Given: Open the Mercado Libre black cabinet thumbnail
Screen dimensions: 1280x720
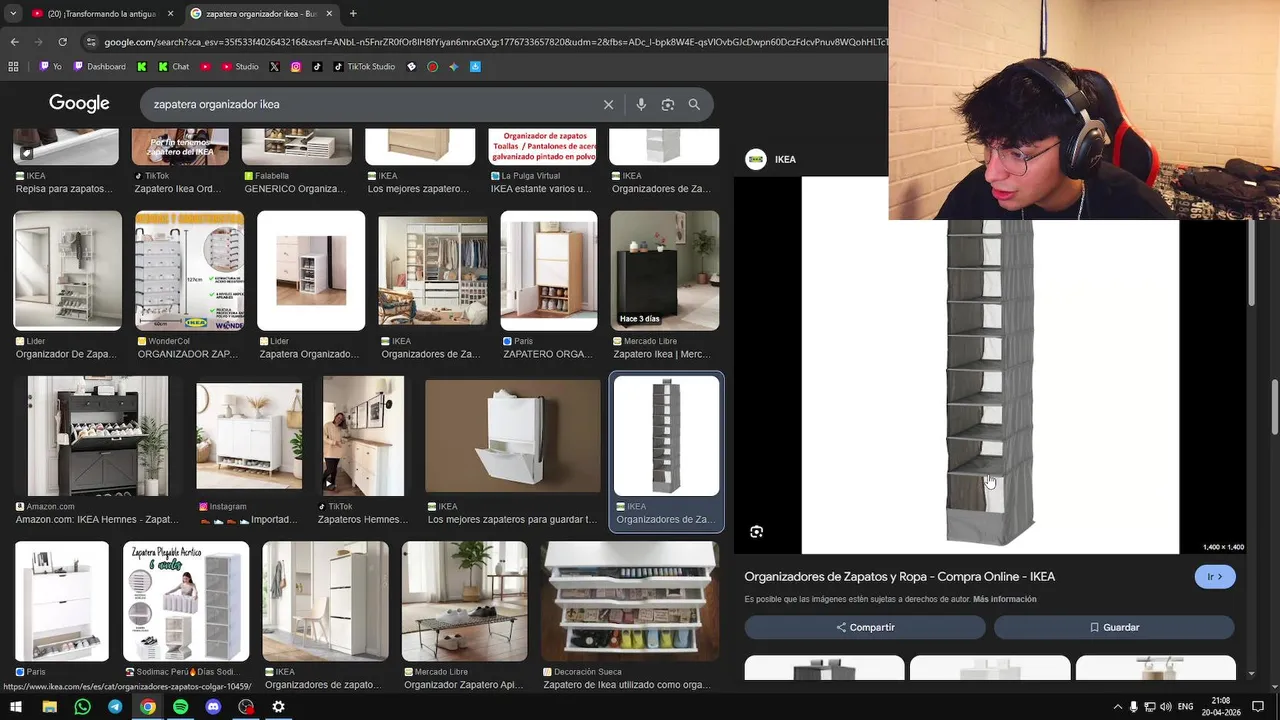Looking at the screenshot, I should point(665,270).
